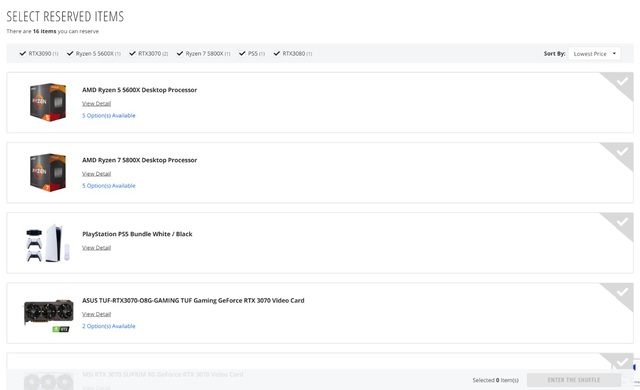This screenshot has height=390, width=640.
Task: Expand 2 Option(s) Available under ASUS RTX 3070
Action: [109, 326]
